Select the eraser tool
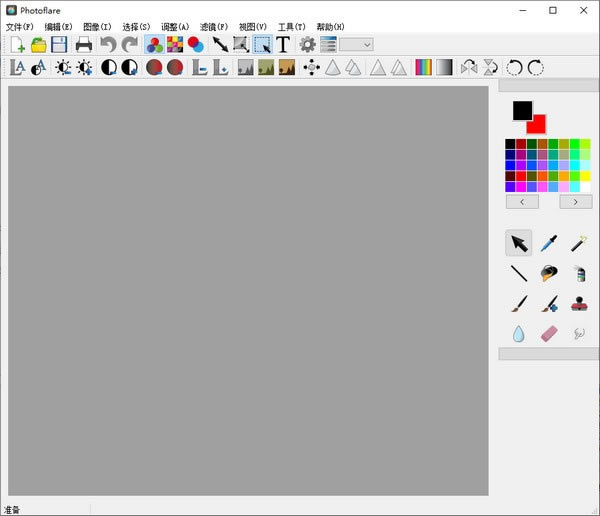 pyautogui.click(x=549, y=334)
